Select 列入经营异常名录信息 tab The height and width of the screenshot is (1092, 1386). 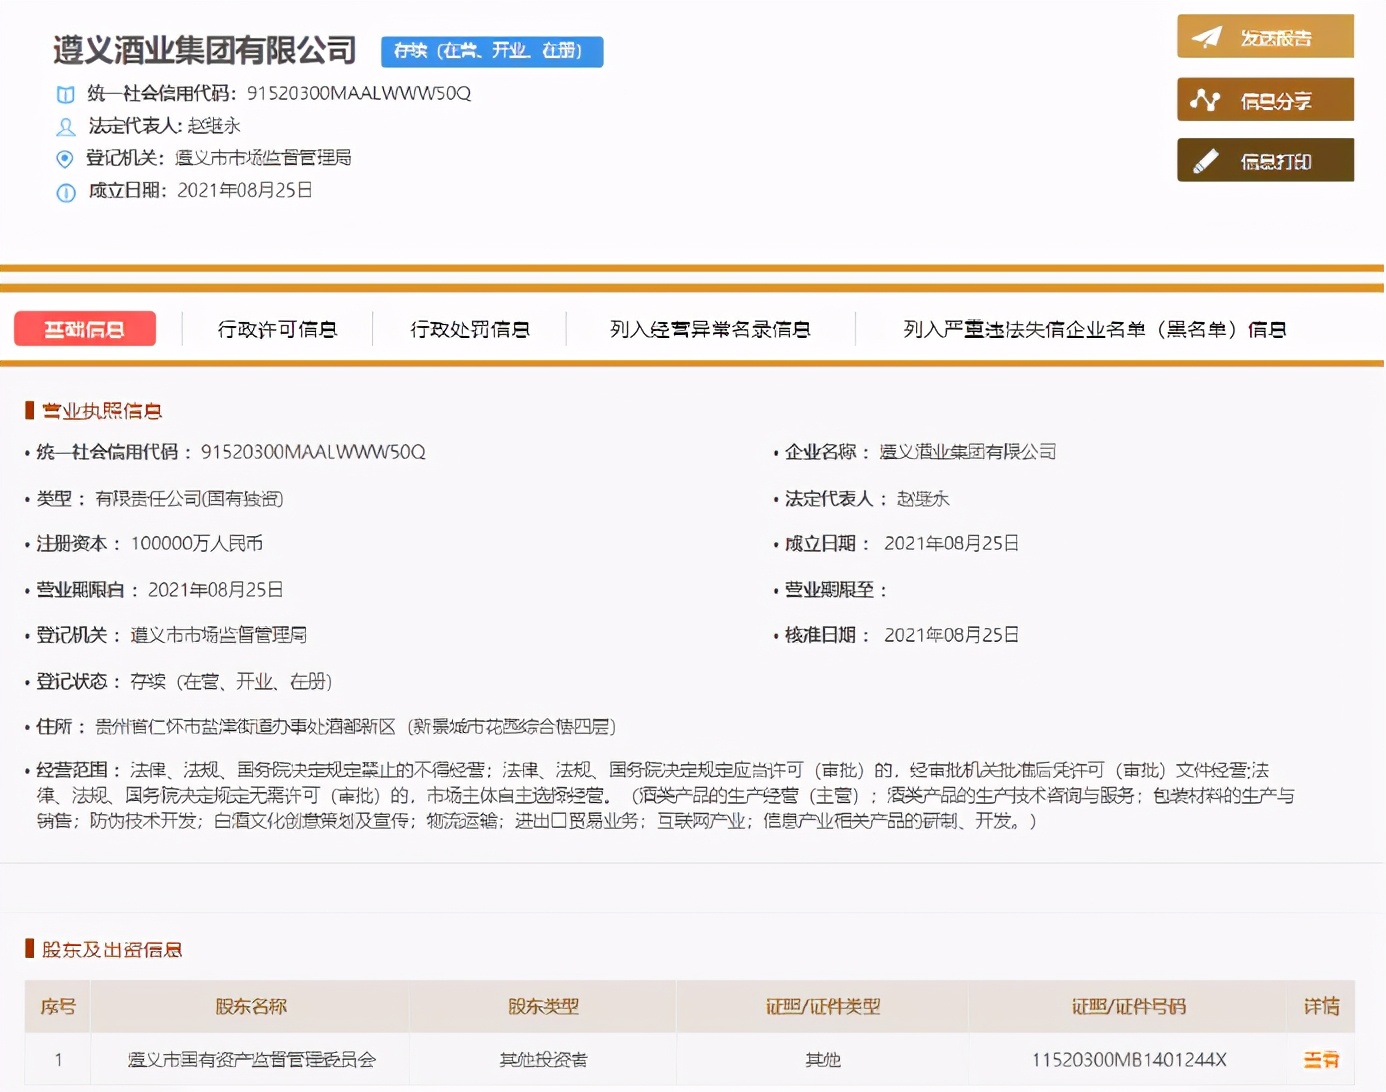[x=710, y=329]
